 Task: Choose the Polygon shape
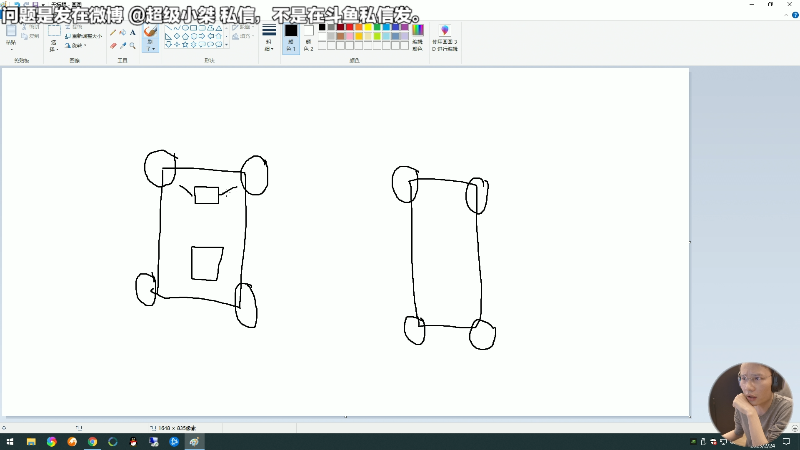tap(210, 28)
